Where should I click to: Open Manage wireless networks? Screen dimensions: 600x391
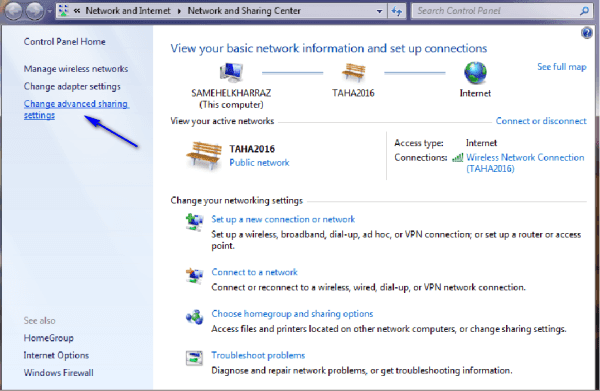pos(76,69)
